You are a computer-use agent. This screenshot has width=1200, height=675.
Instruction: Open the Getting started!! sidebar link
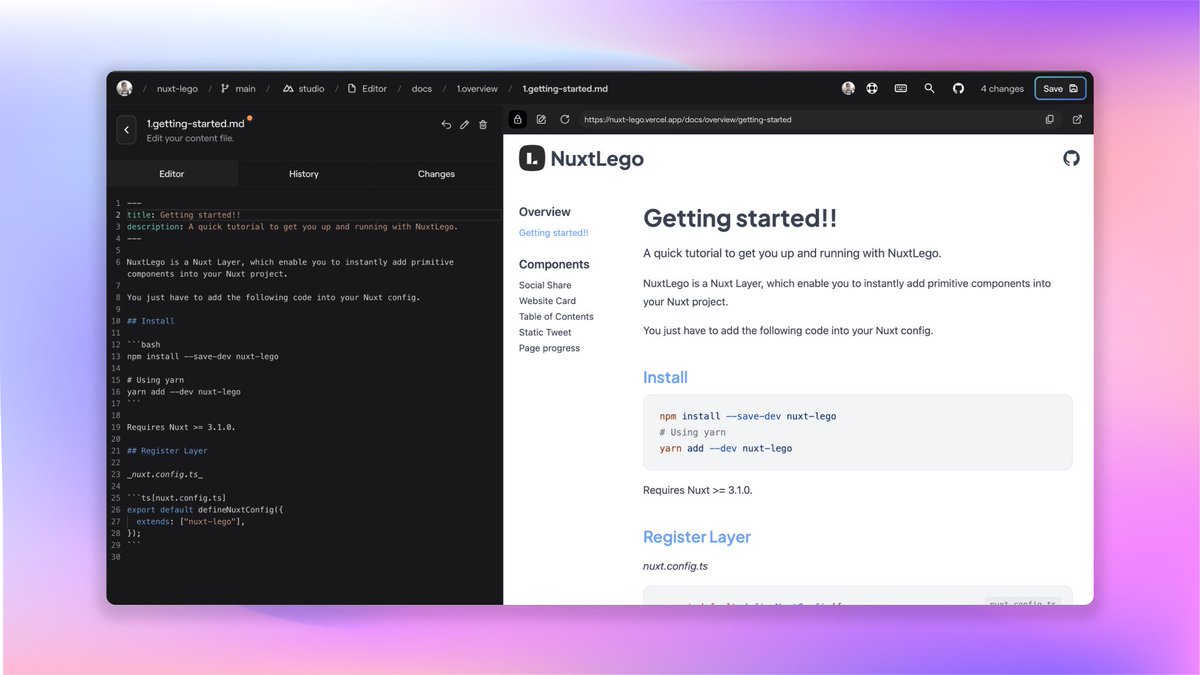554,233
